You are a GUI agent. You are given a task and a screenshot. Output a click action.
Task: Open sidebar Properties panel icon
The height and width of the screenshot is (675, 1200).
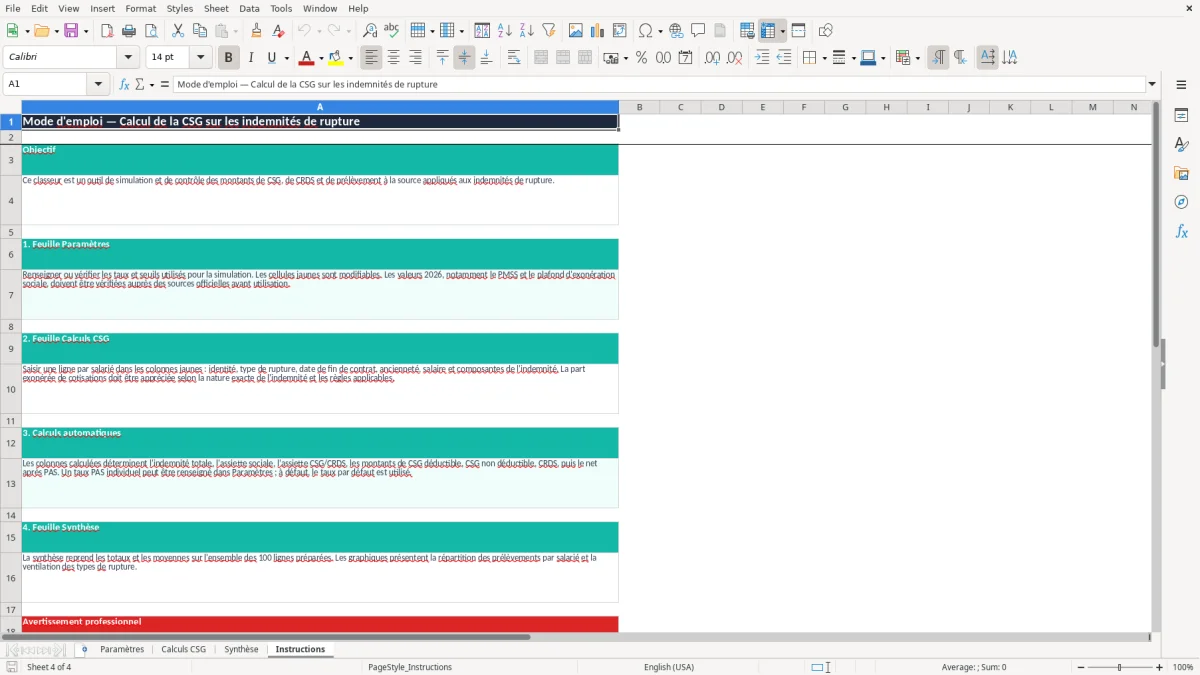tap(1181, 115)
